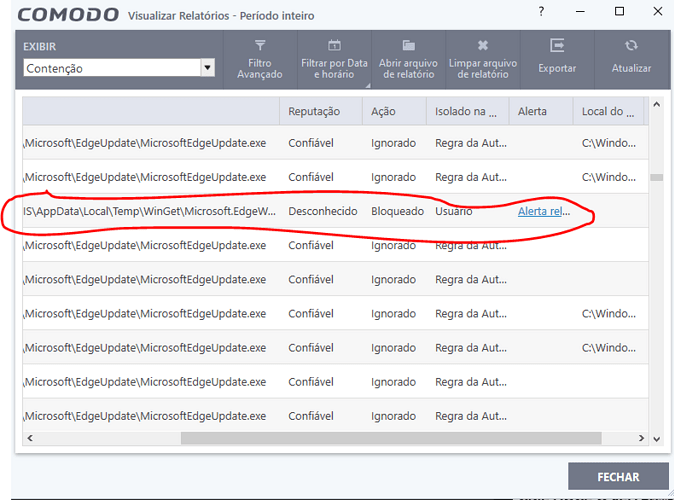Click the horizontal scrollbar left arrow

pyautogui.click(x=30, y=438)
